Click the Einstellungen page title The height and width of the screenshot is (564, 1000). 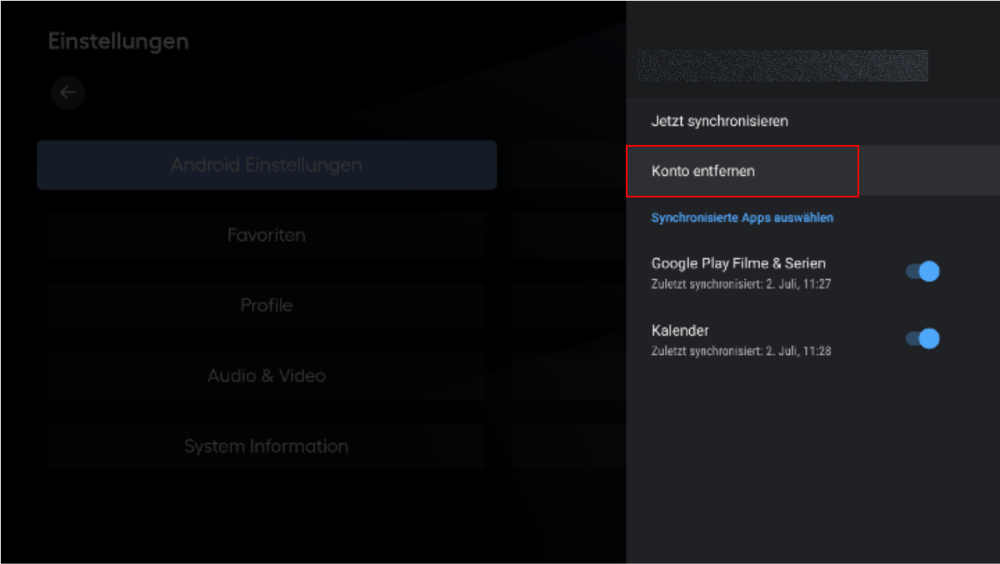click(118, 42)
